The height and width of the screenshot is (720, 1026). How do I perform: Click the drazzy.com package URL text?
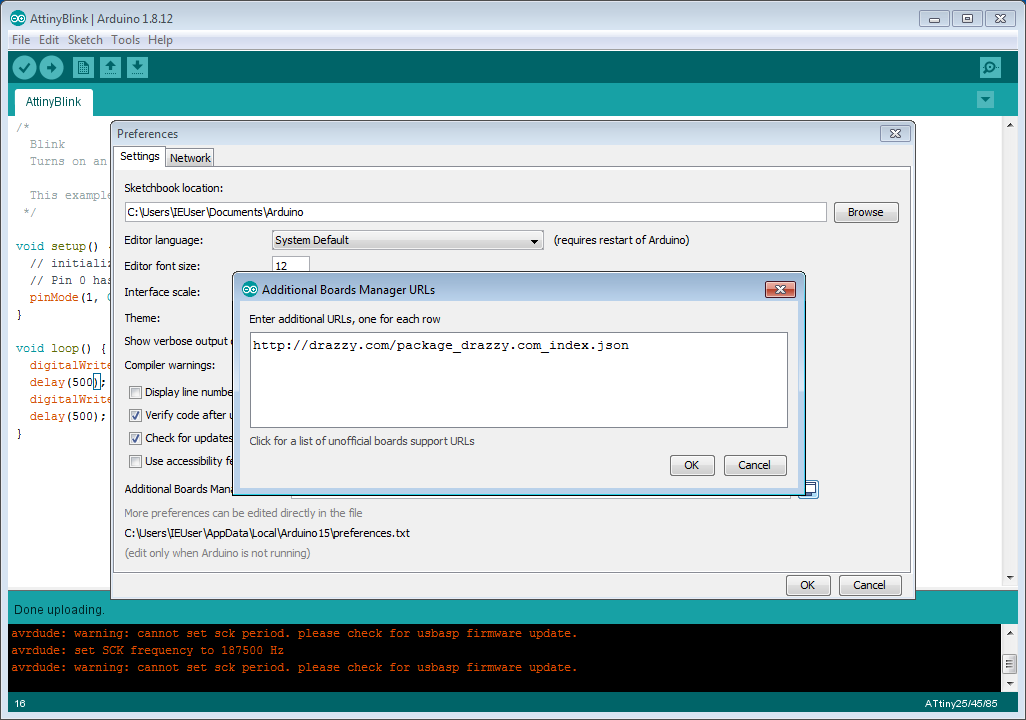(440, 346)
